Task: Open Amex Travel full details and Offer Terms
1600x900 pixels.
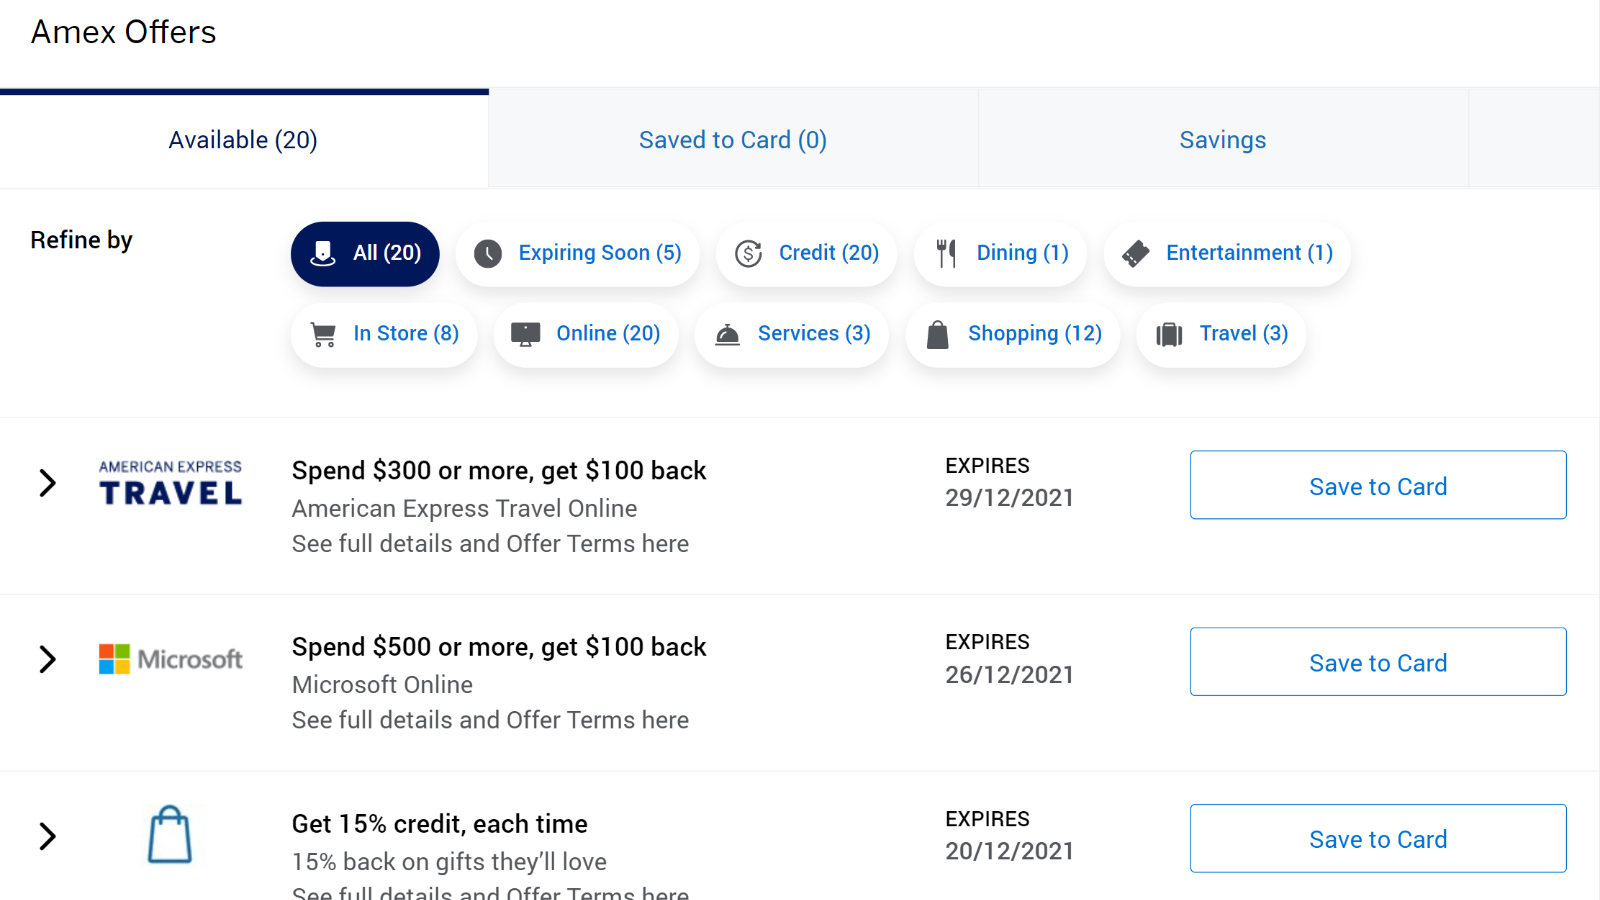Action: (x=490, y=544)
